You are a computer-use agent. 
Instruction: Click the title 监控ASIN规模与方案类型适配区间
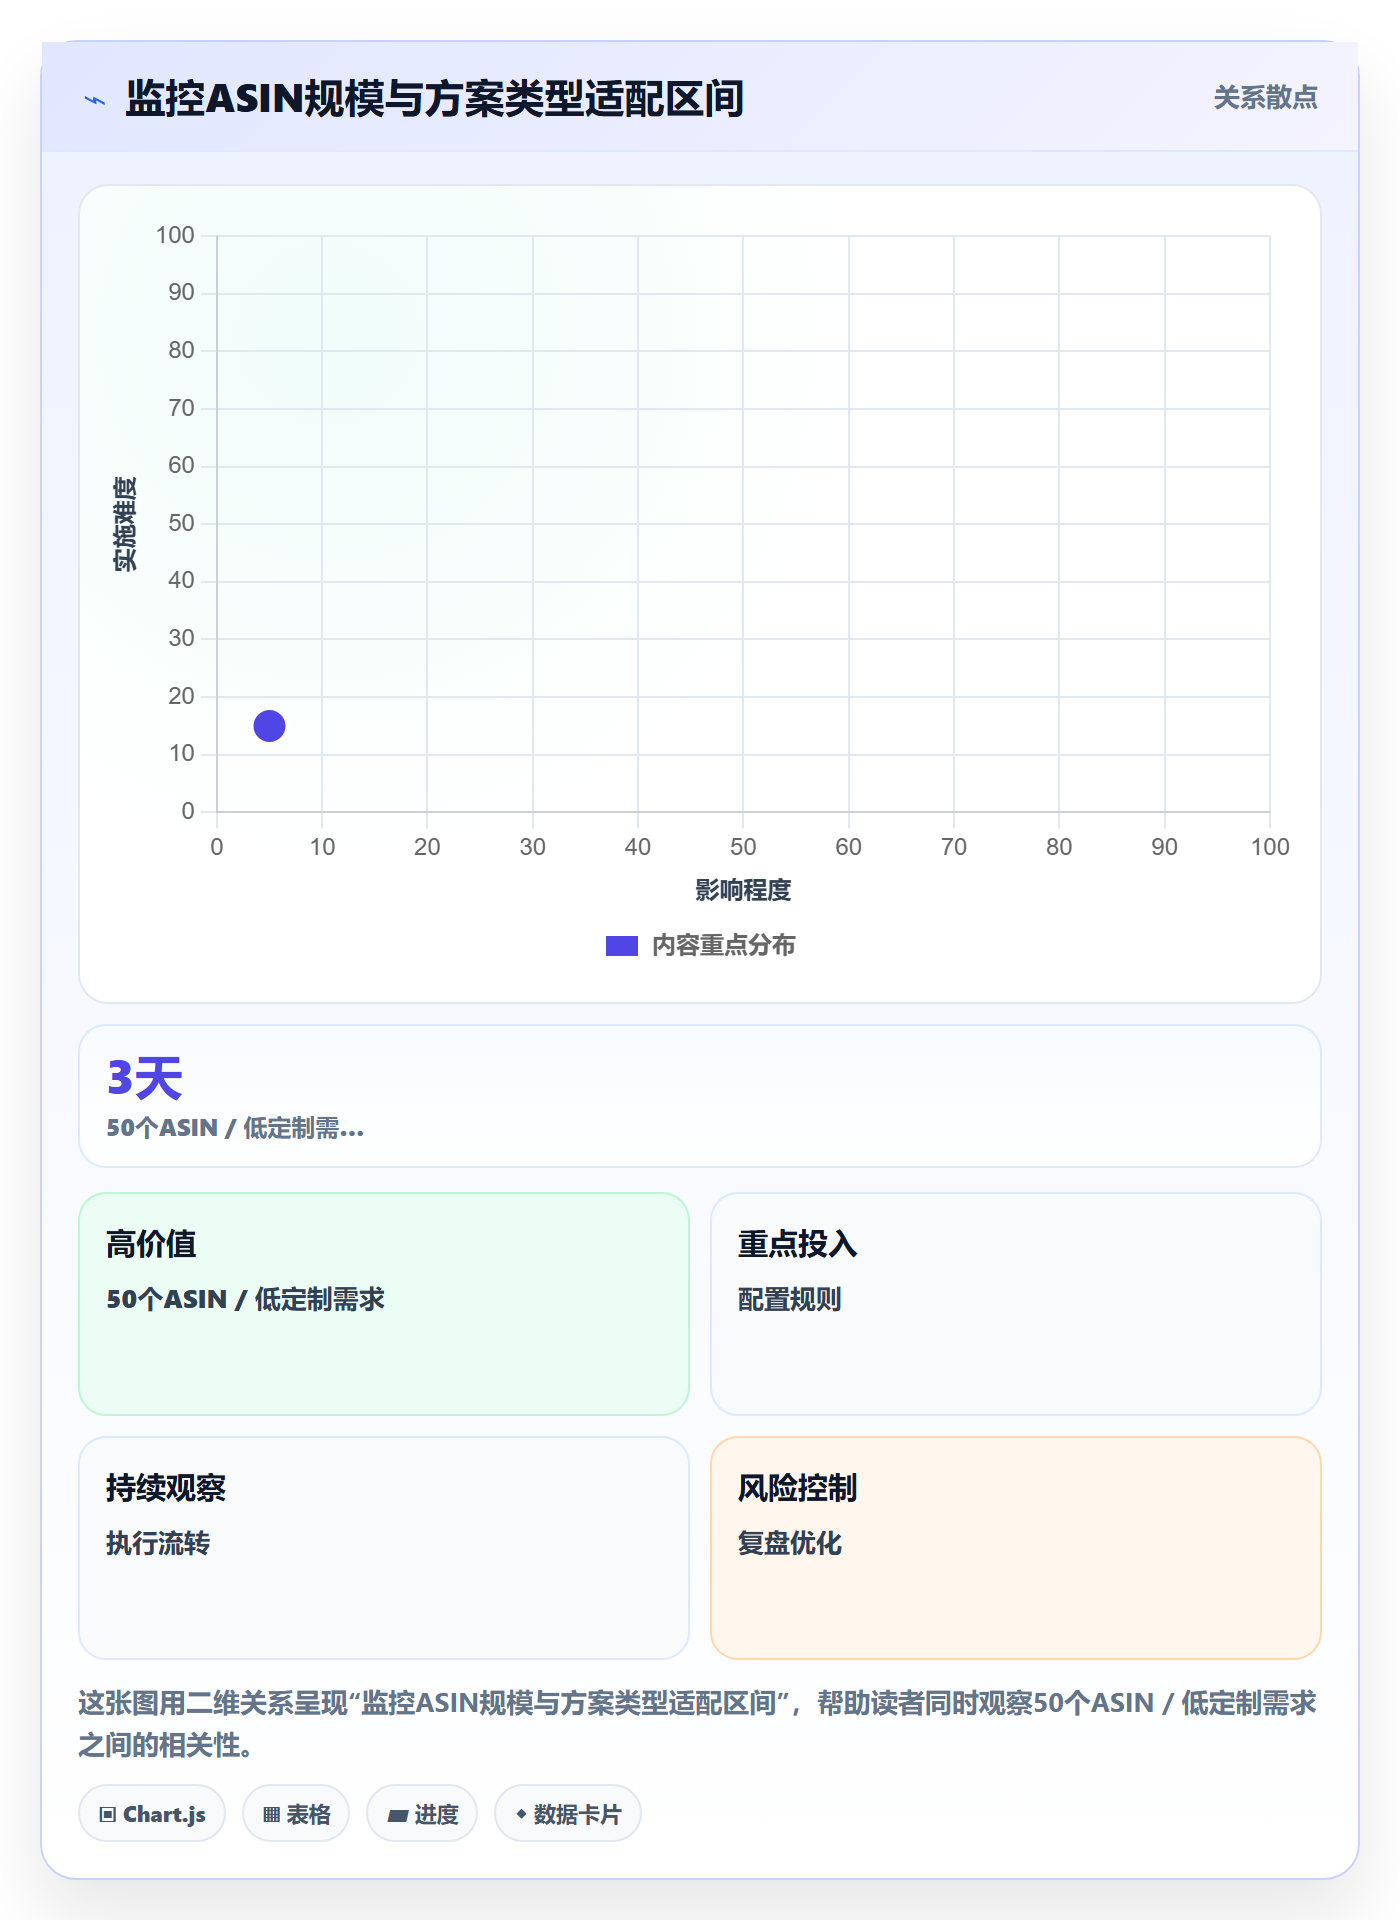(x=434, y=99)
